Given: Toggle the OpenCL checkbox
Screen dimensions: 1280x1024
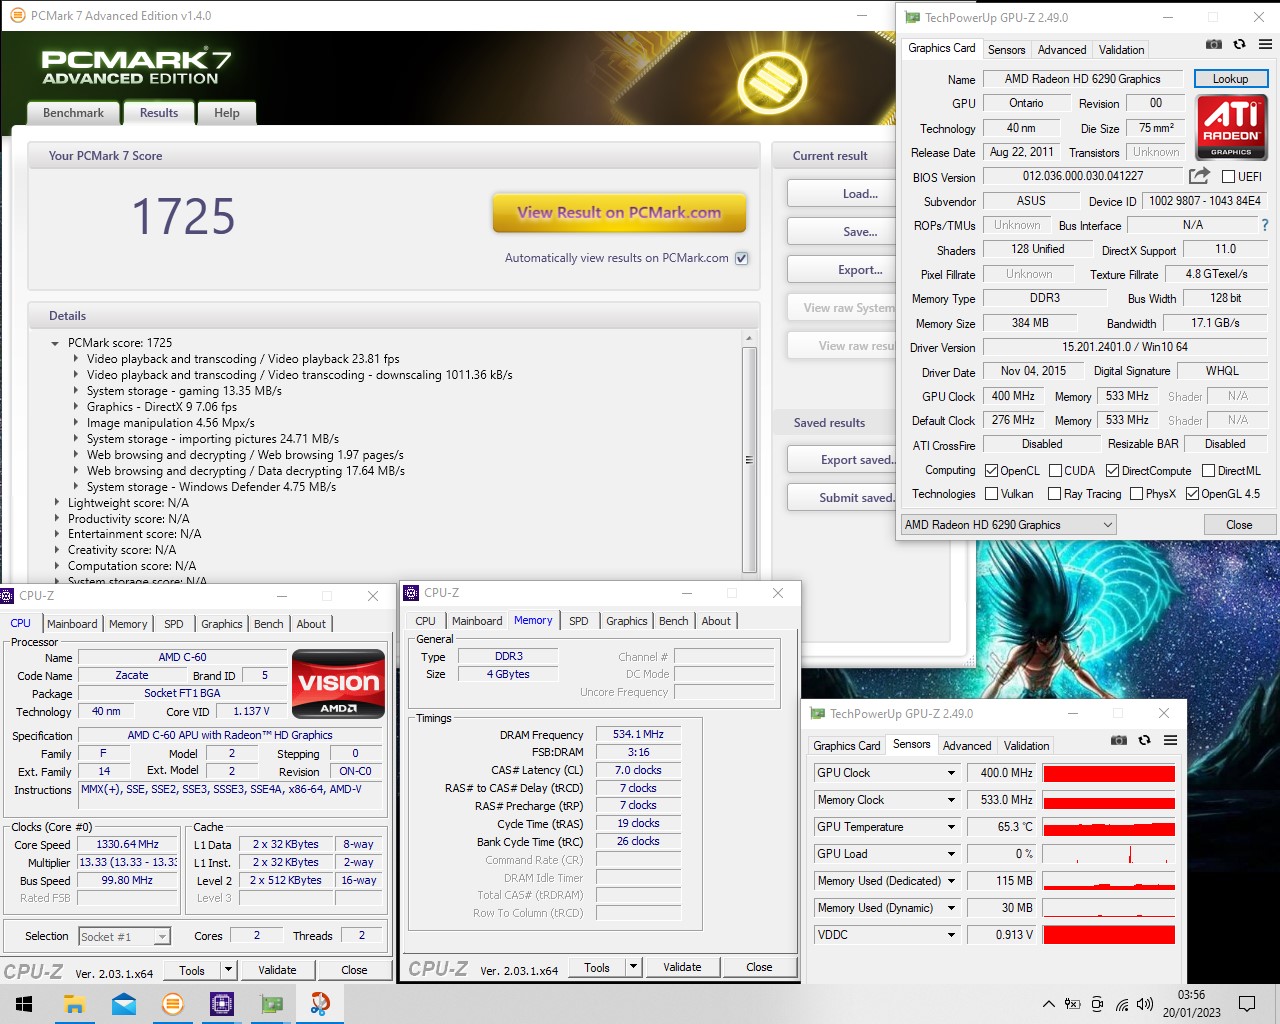Looking at the screenshot, I should pos(991,471).
